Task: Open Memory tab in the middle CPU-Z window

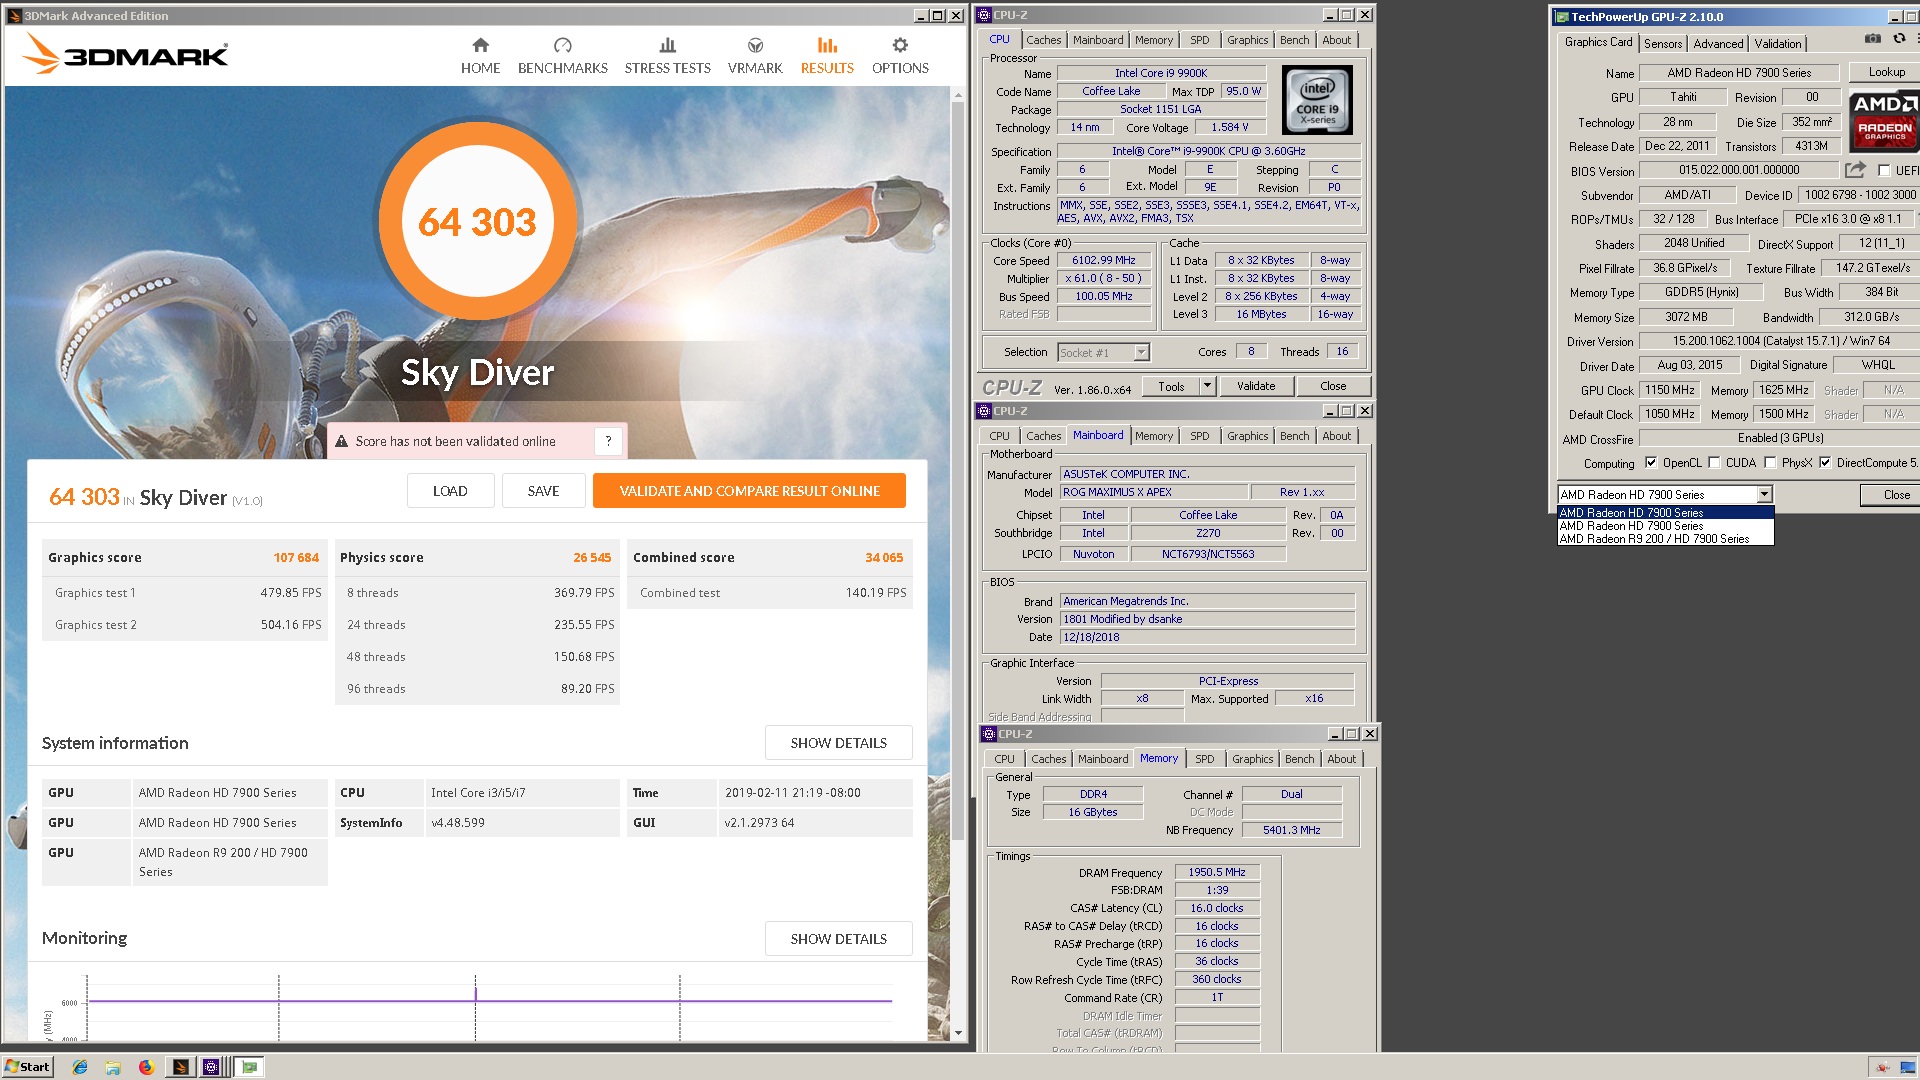Action: (x=1153, y=436)
